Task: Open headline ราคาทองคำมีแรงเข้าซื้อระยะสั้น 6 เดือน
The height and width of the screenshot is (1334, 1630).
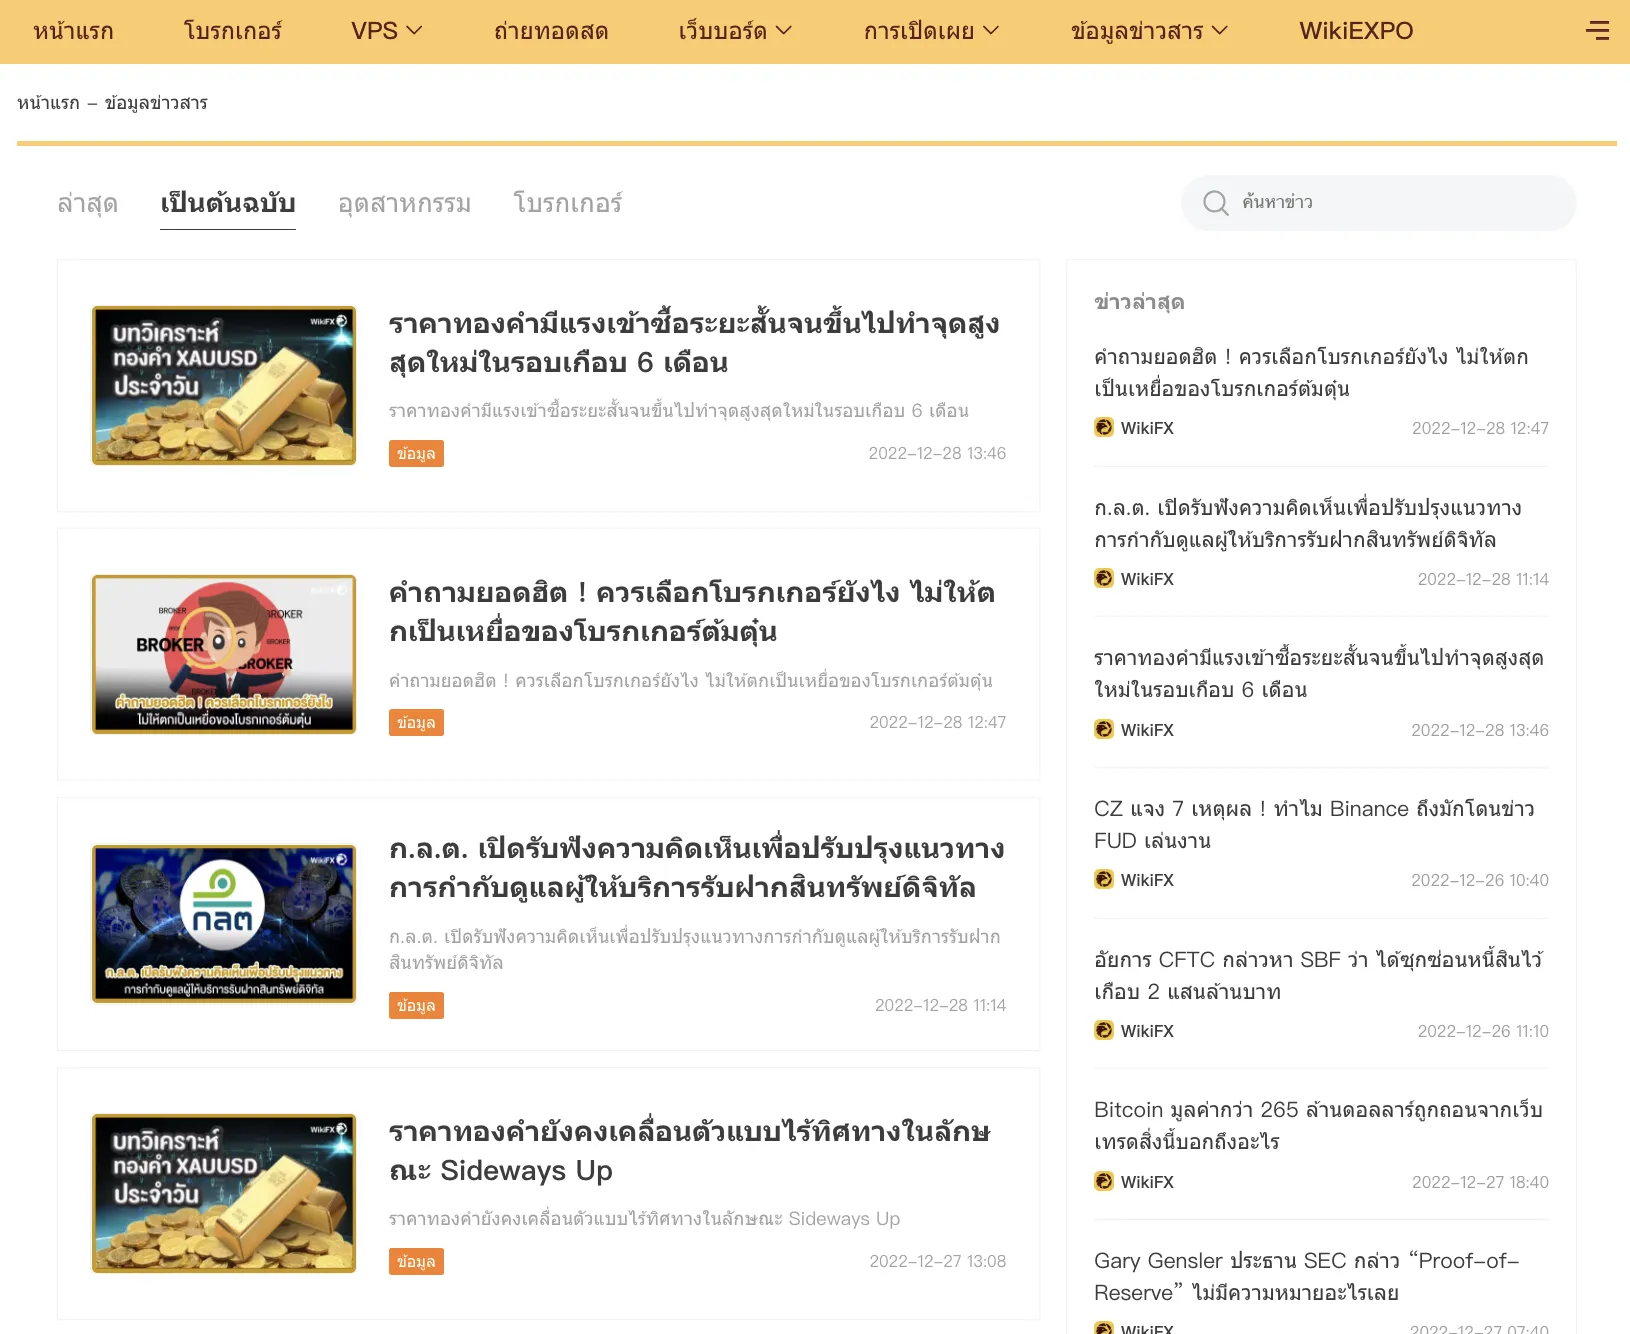Action: point(694,343)
